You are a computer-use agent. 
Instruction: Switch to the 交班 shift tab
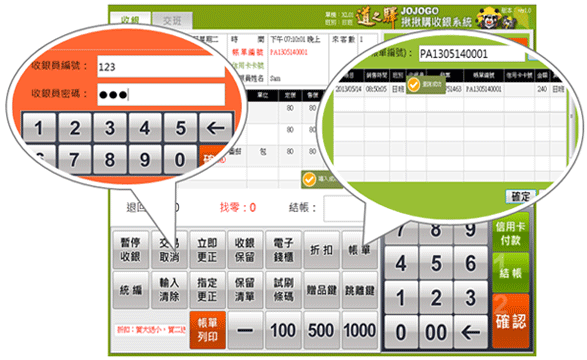pos(172,21)
